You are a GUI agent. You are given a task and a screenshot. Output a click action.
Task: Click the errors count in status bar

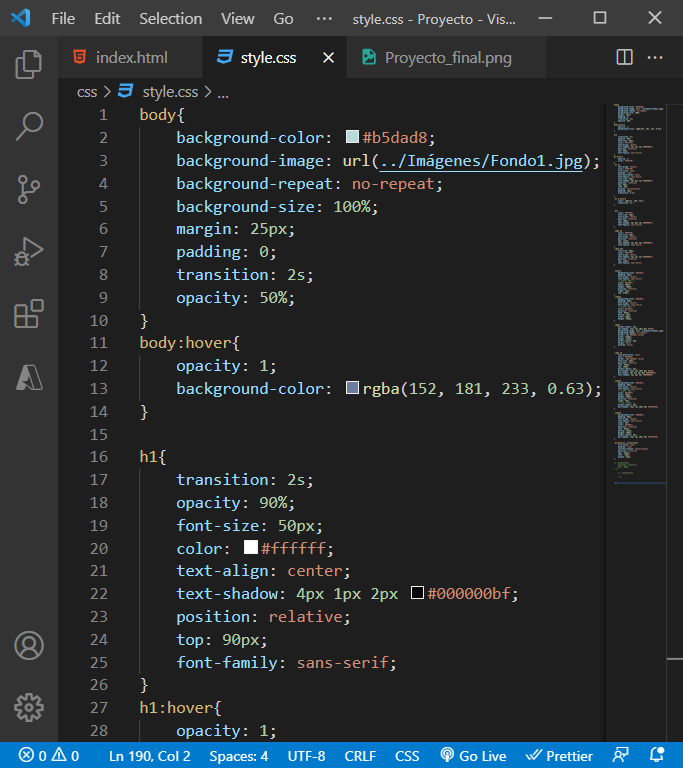(x=33, y=756)
